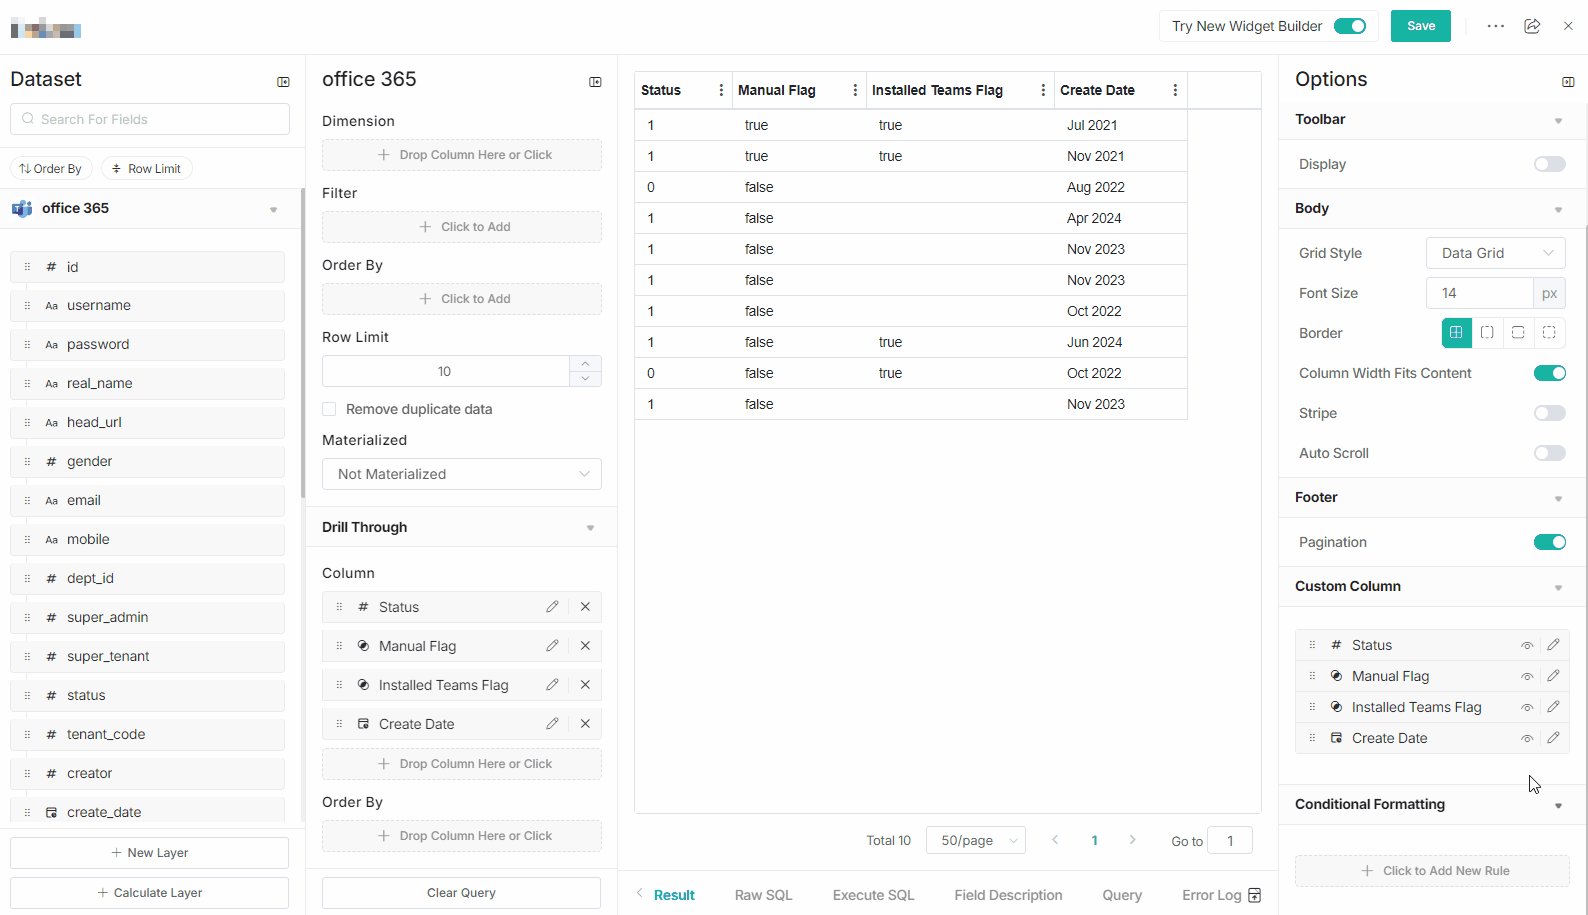The image size is (1588, 915).
Task: Enable the Stripe toggle
Action: [x=1549, y=413]
